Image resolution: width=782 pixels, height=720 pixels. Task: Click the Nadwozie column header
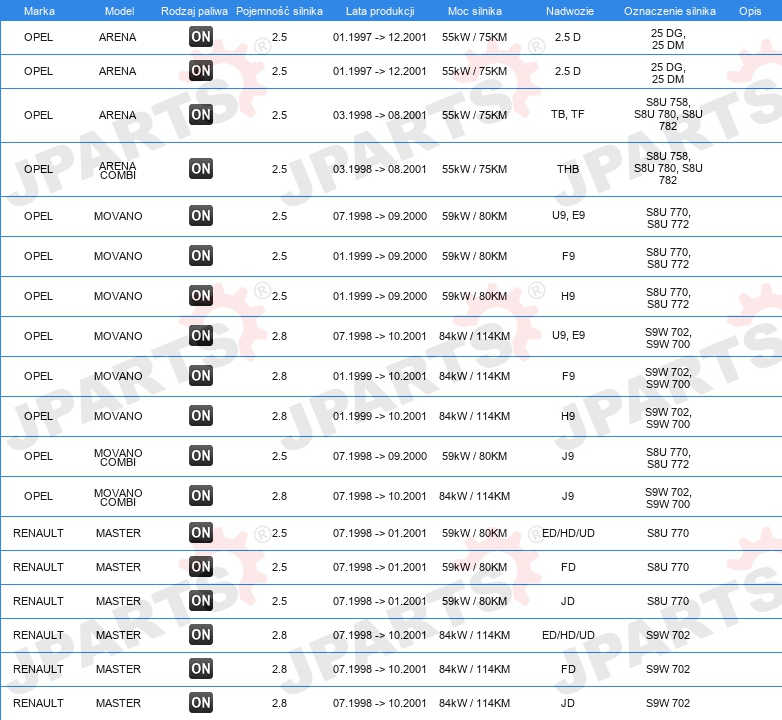[570, 11]
